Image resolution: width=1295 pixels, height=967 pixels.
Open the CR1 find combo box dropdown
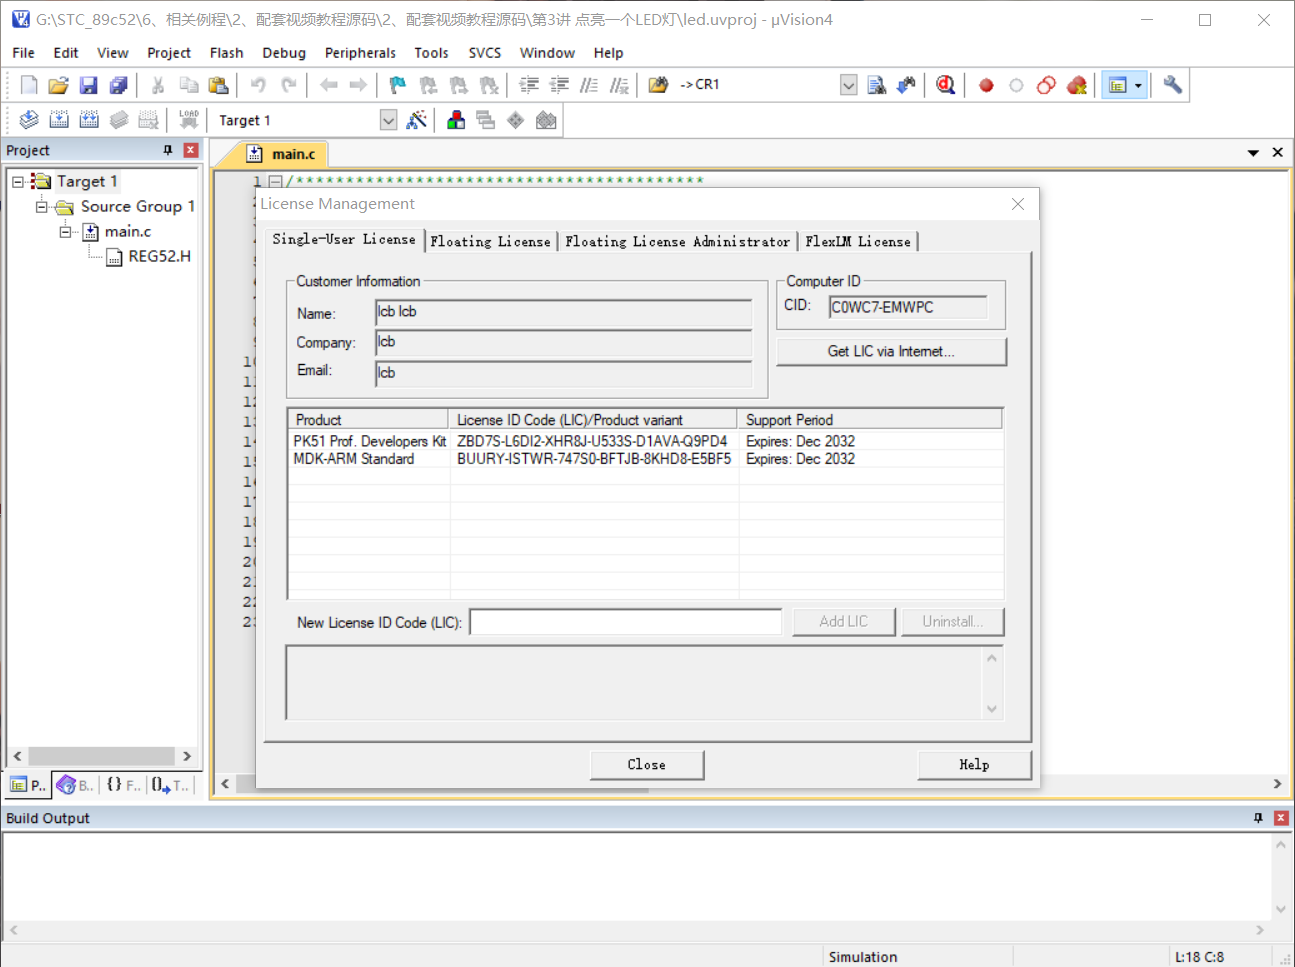point(848,85)
